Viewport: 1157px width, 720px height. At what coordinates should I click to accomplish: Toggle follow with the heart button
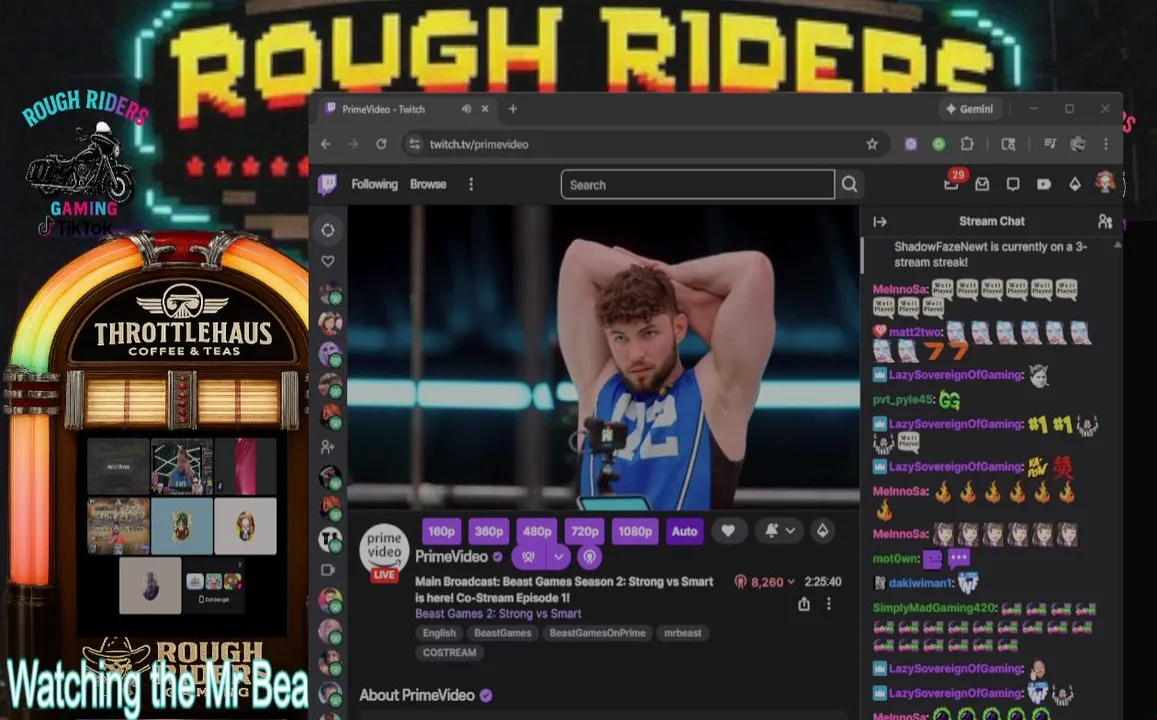(x=728, y=530)
